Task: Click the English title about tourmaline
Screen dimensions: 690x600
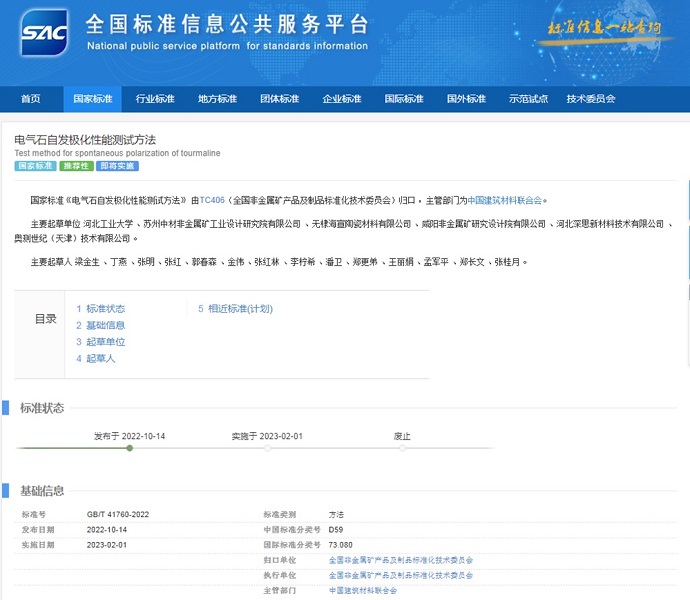Action: point(117,153)
